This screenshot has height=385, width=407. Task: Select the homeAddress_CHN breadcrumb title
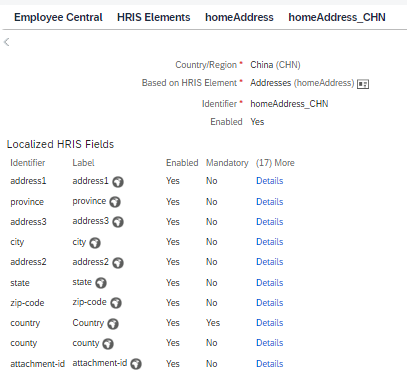pos(337,17)
